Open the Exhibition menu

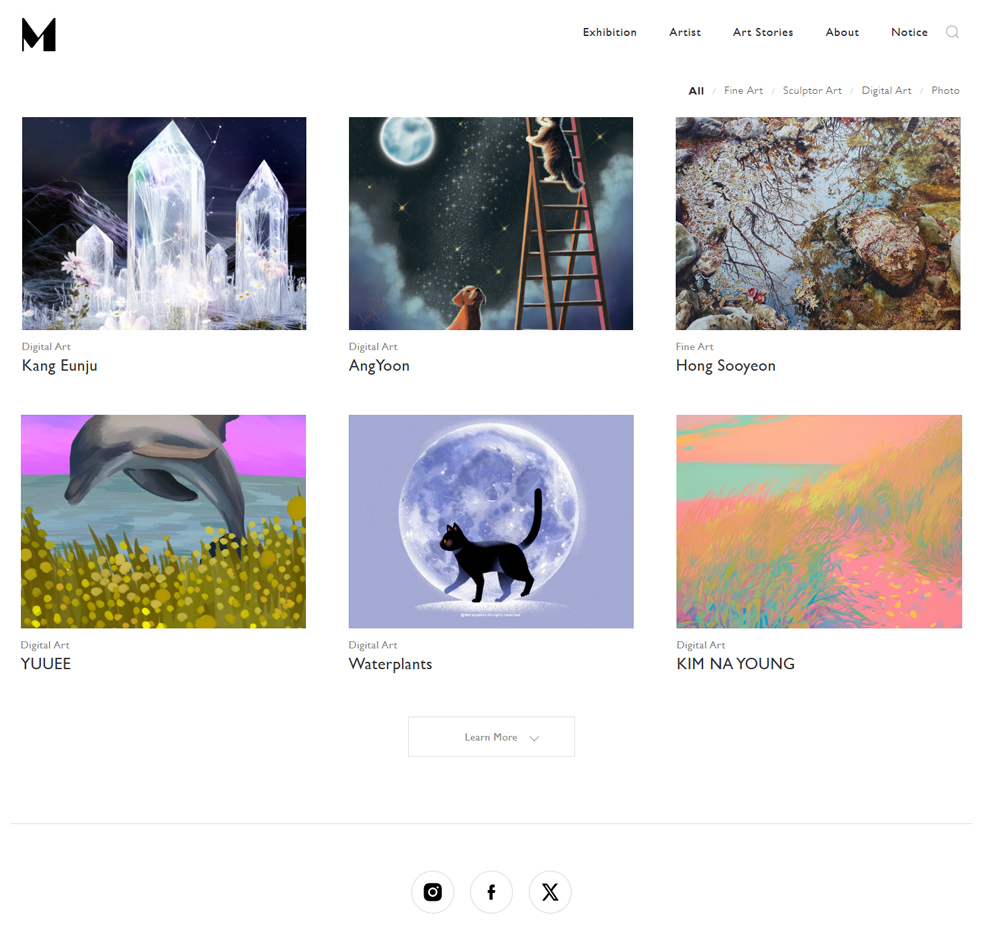tap(609, 32)
